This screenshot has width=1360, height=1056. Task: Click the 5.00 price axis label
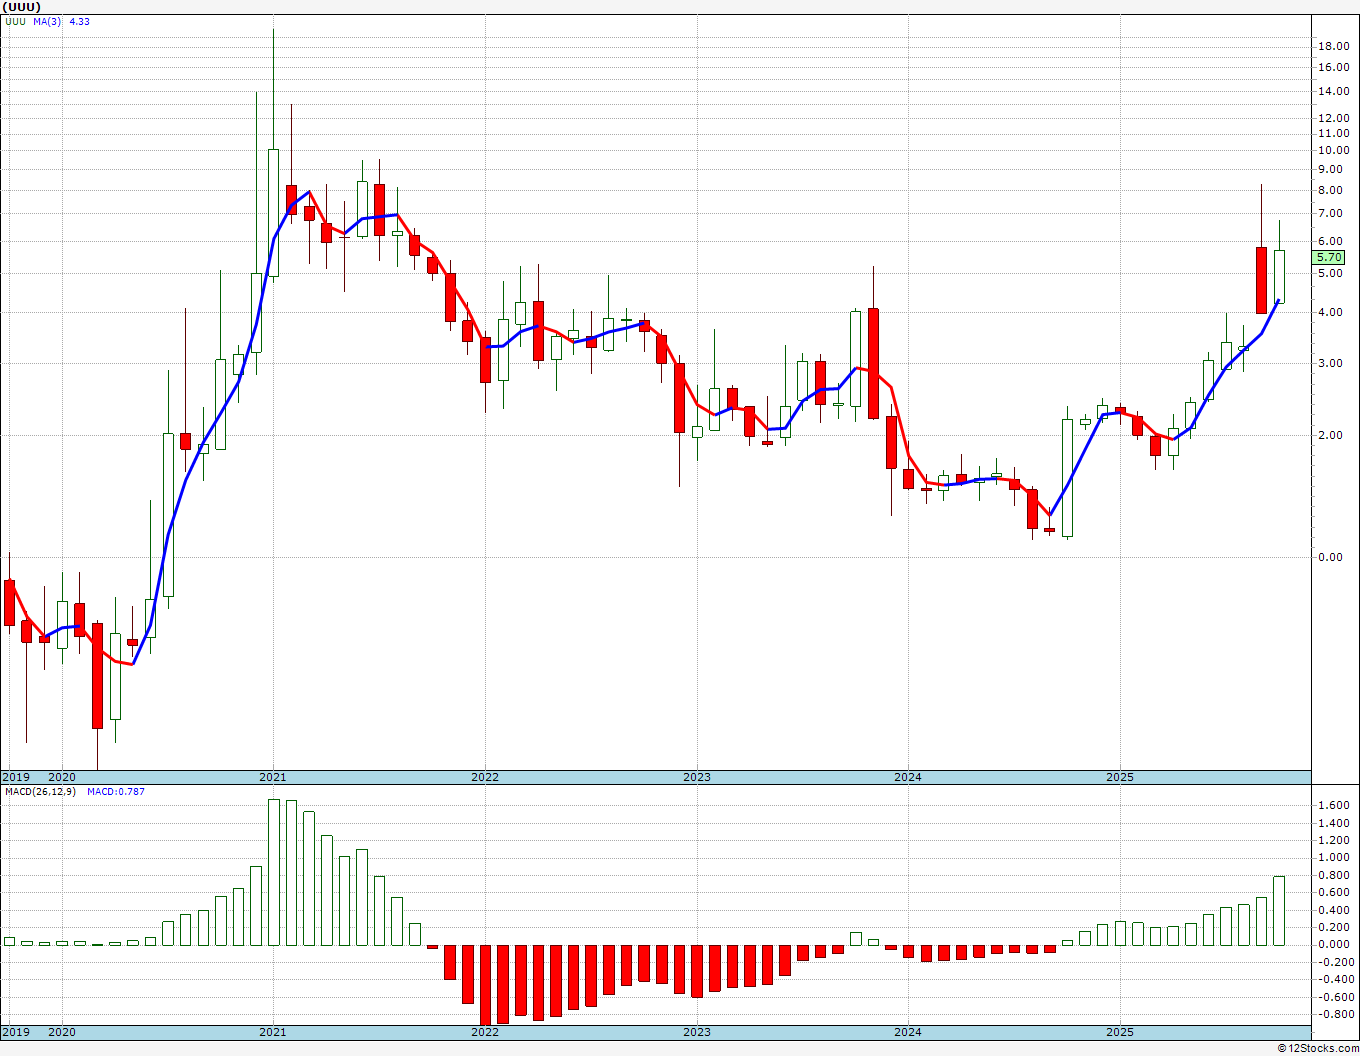point(1332,273)
